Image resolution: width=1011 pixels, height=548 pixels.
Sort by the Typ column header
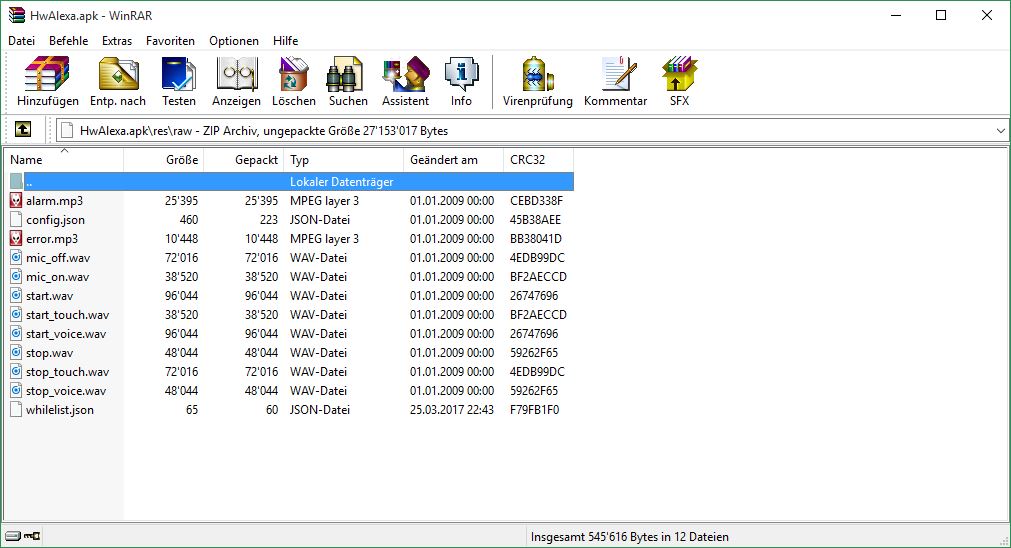343,160
